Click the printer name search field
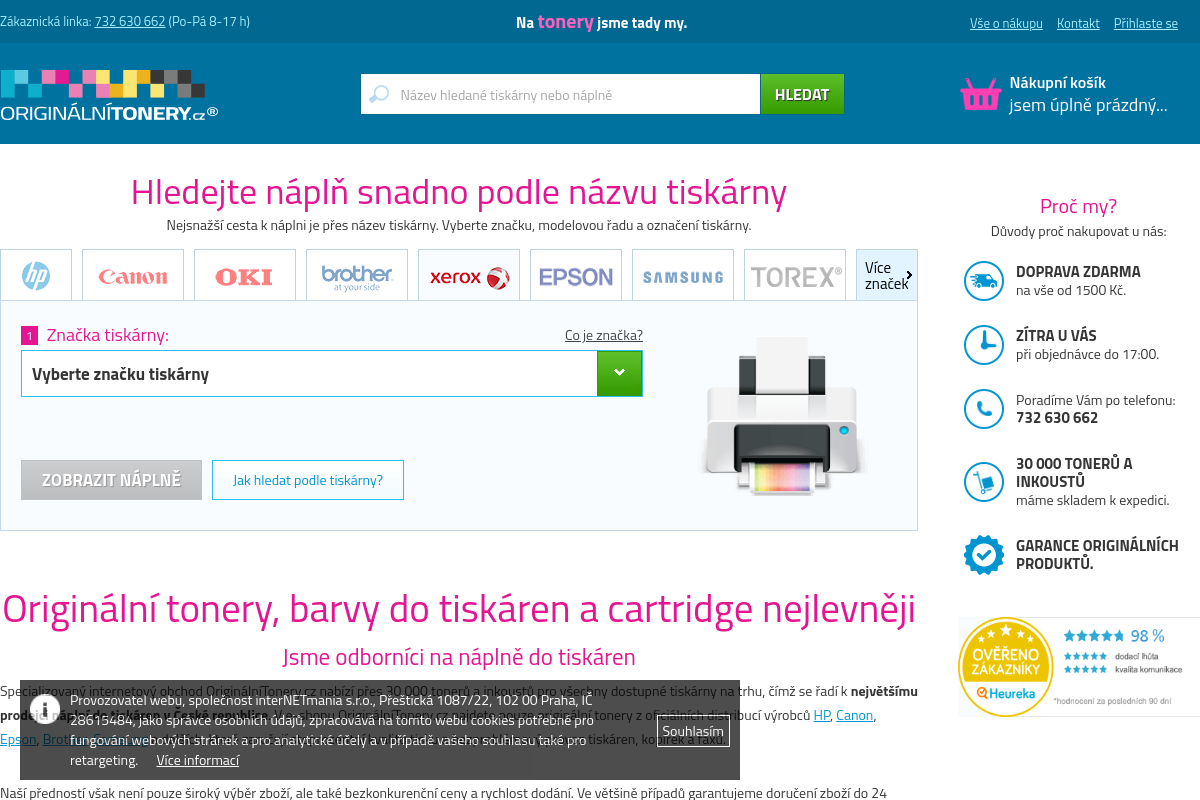1200x800 pixels. [560, 93]
